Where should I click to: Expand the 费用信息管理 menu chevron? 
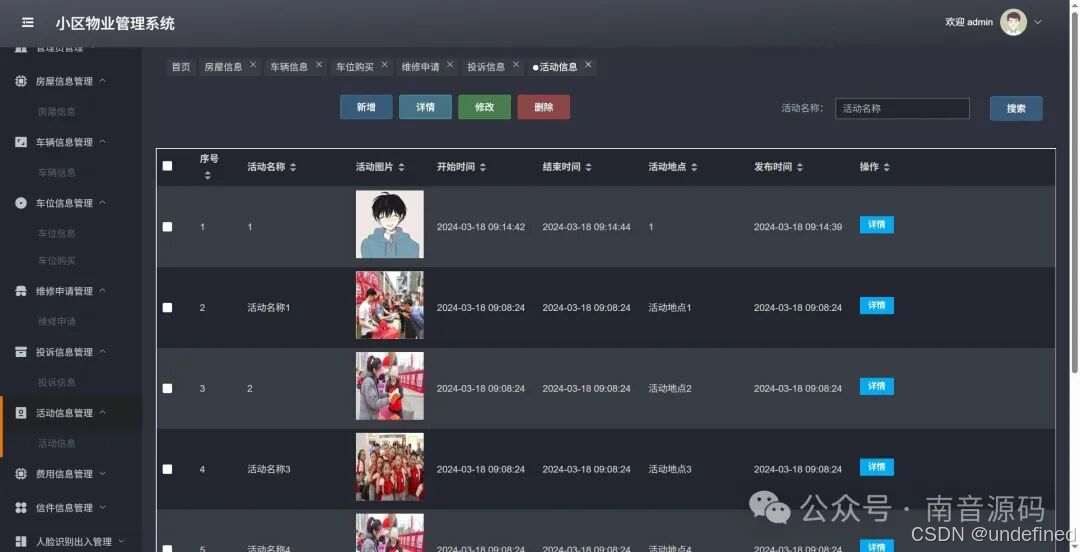pyautogui.click(x=103, y=473)
